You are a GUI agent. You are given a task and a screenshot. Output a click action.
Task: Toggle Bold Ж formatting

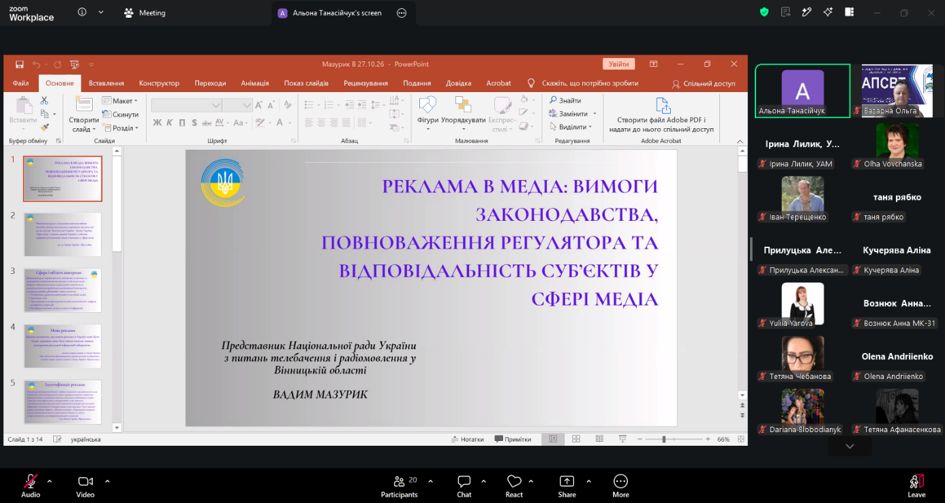pos(157,123)
